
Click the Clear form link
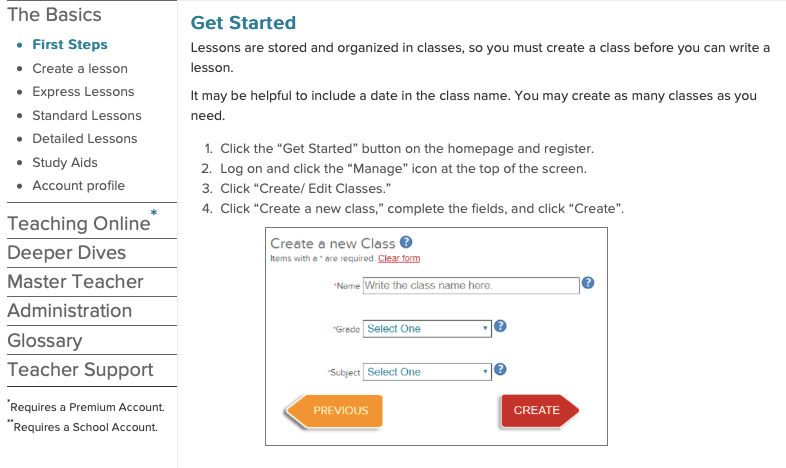pyautogui.click(x=399, y=258)
